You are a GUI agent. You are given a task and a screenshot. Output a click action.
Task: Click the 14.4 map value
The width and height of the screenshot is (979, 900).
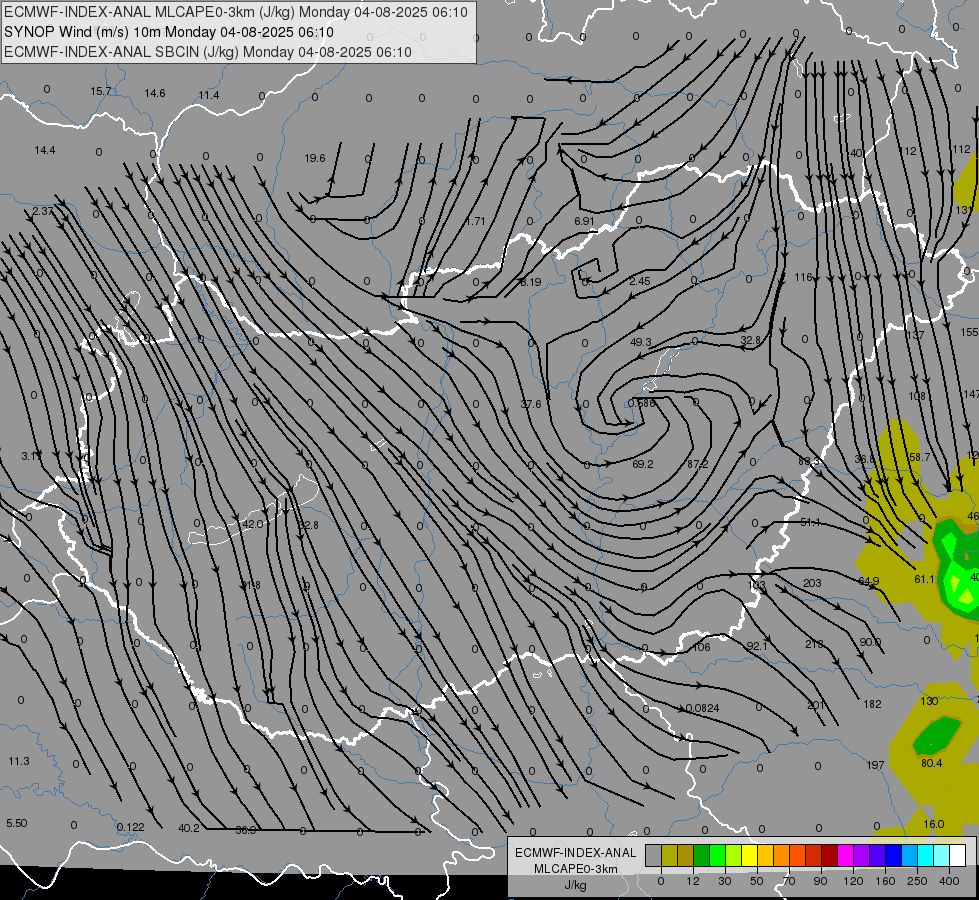(x=45, y=150)
